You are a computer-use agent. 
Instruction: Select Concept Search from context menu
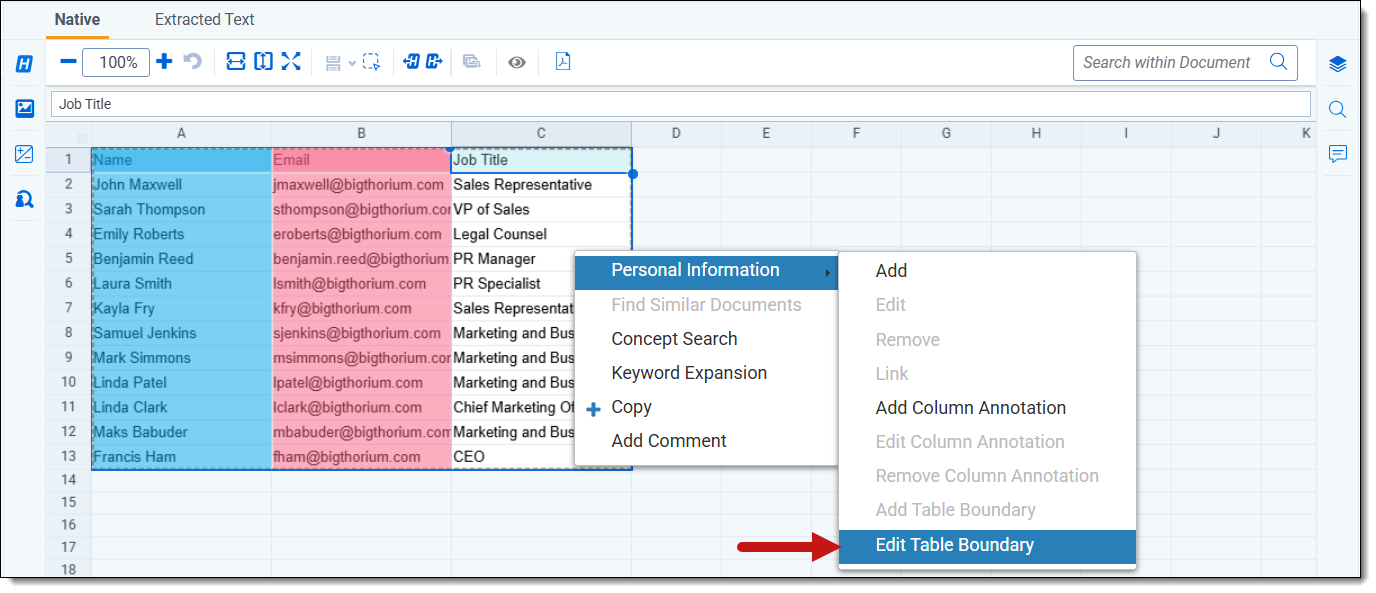(x=674, y=339)
